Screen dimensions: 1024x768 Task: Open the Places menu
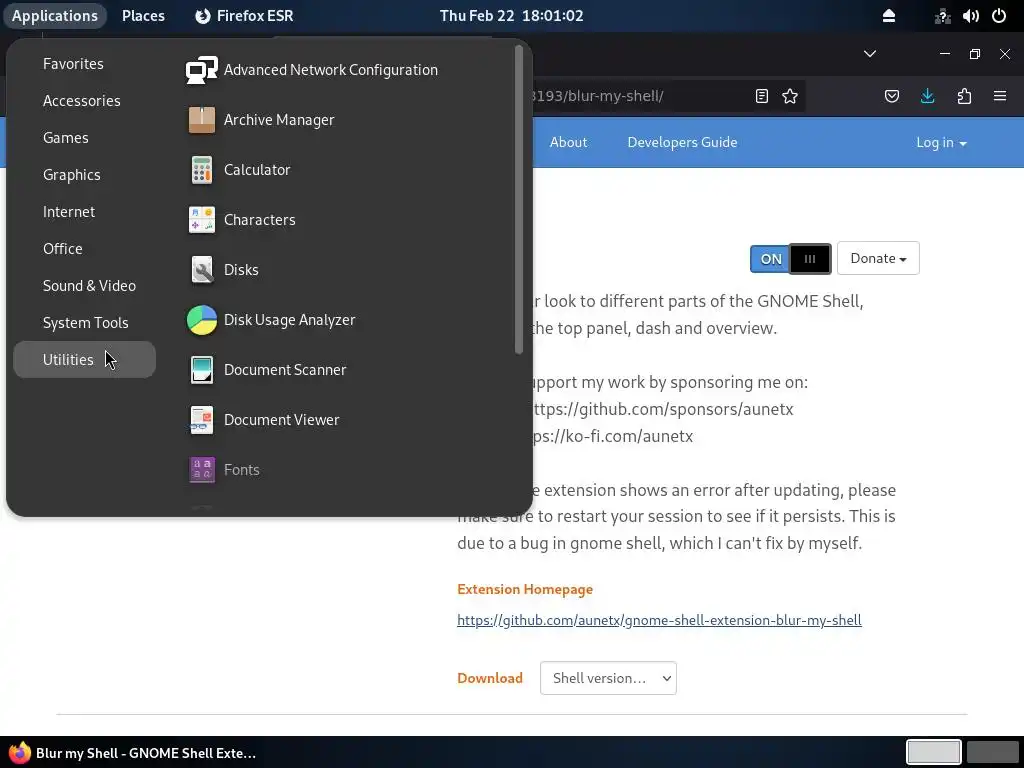pyautogui.click(x=143, y=16)
